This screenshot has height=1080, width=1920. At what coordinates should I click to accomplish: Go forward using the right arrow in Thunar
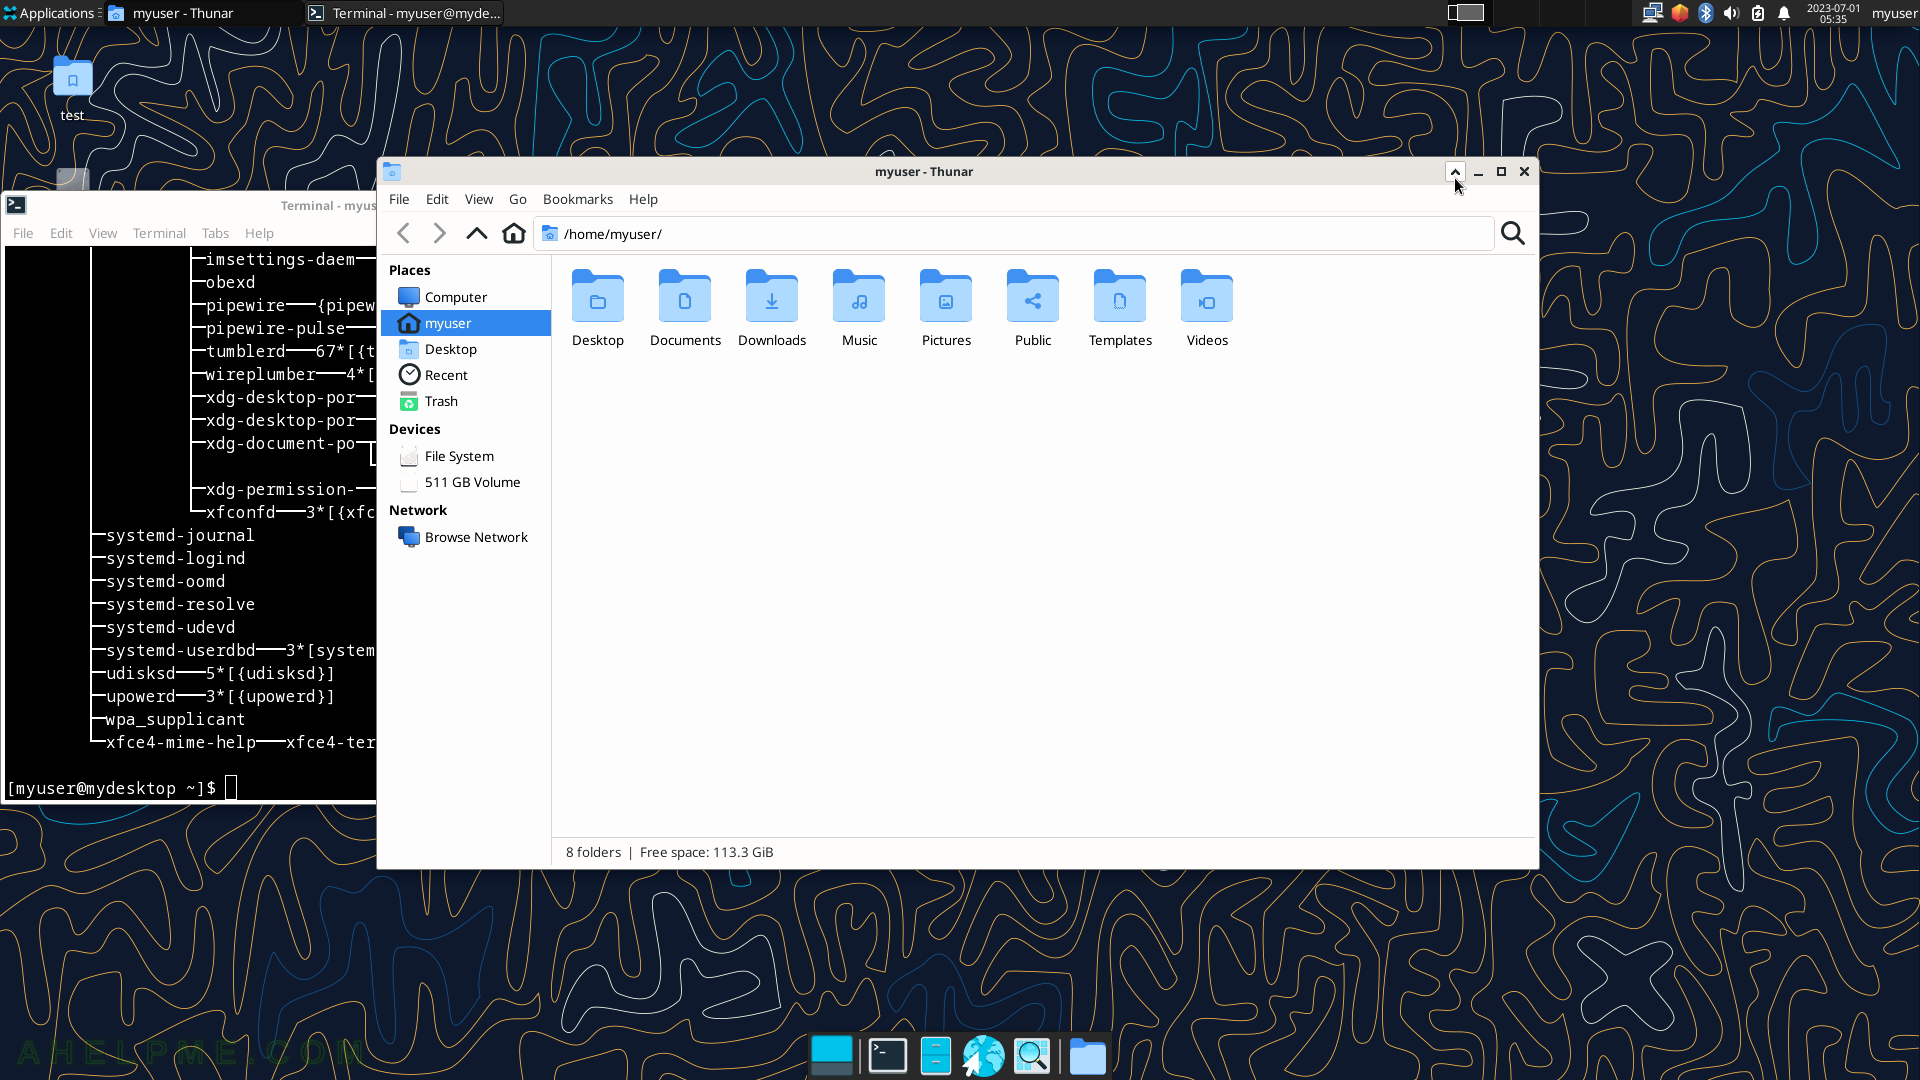click(439, 234)
